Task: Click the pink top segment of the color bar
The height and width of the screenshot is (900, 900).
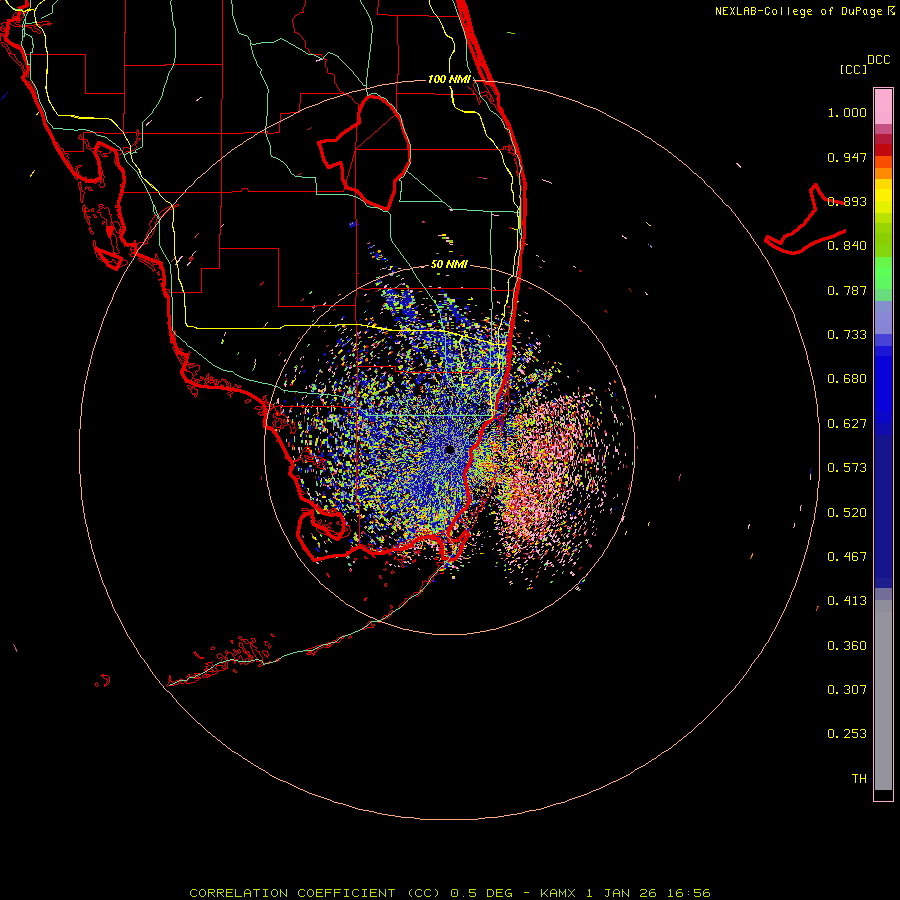Action: 883,107
